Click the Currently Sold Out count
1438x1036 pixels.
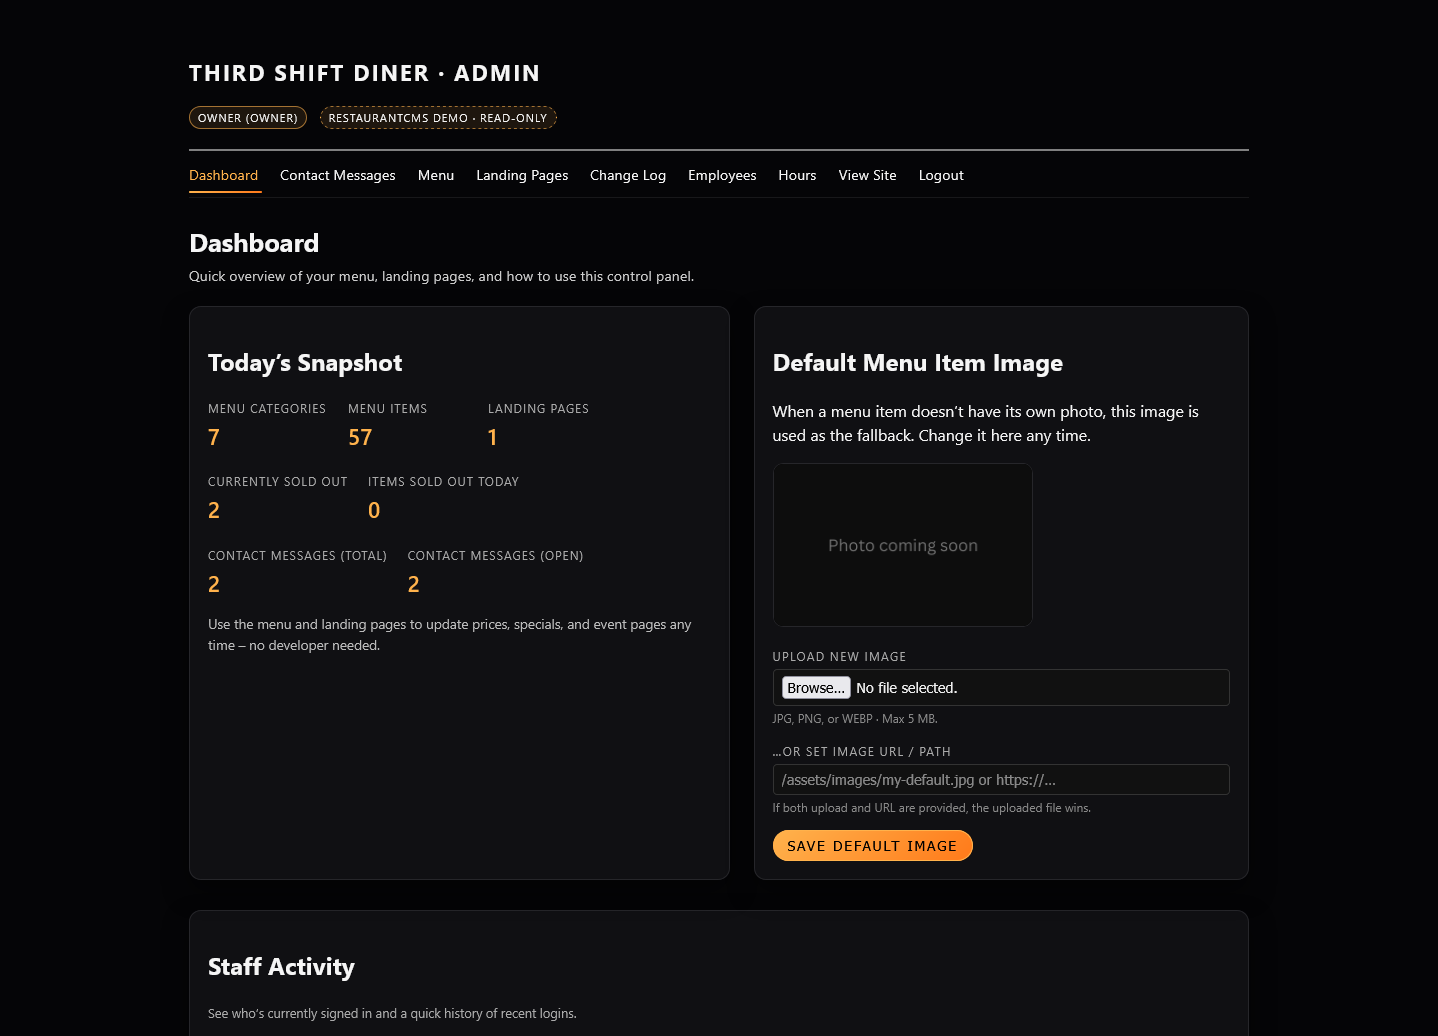(214, 511)
